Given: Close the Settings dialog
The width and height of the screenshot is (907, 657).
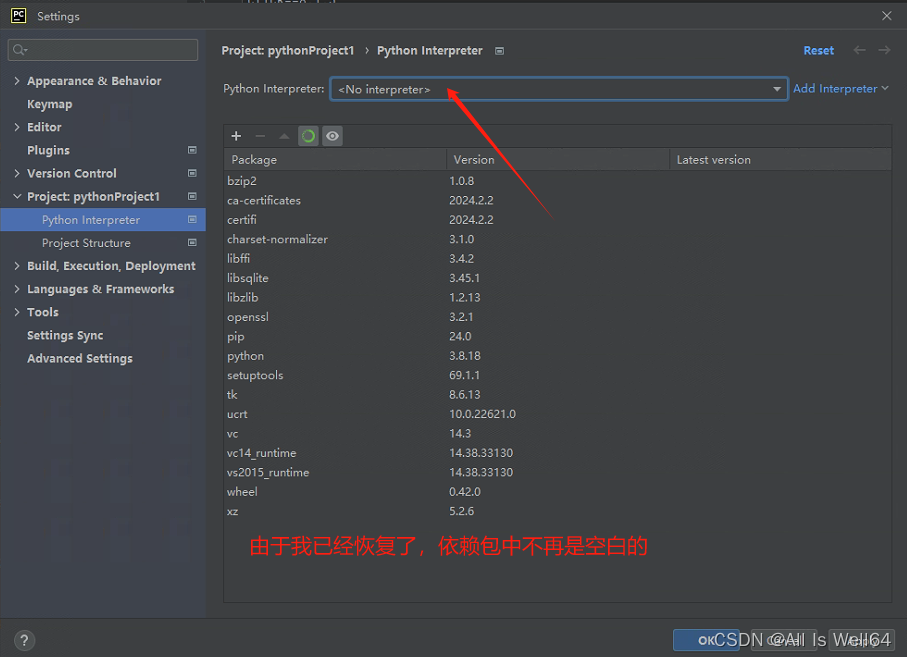Looking at the screenshot, I should click(x=887, y=16).
